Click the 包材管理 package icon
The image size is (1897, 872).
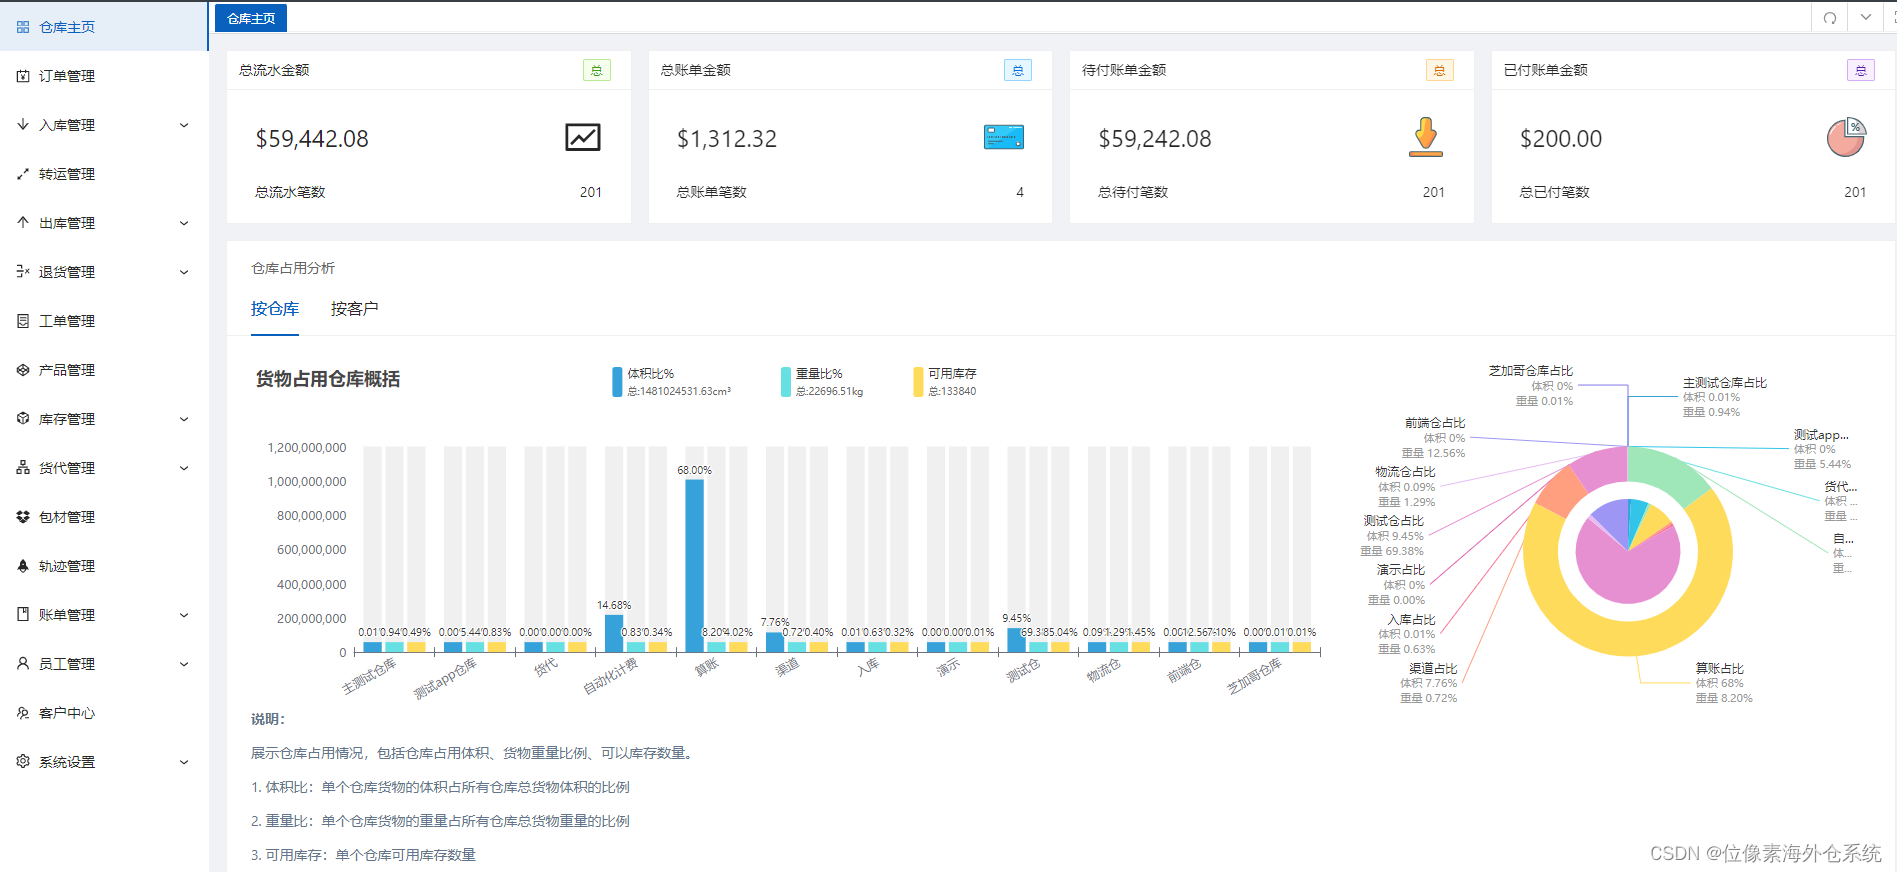pos(22,517)
